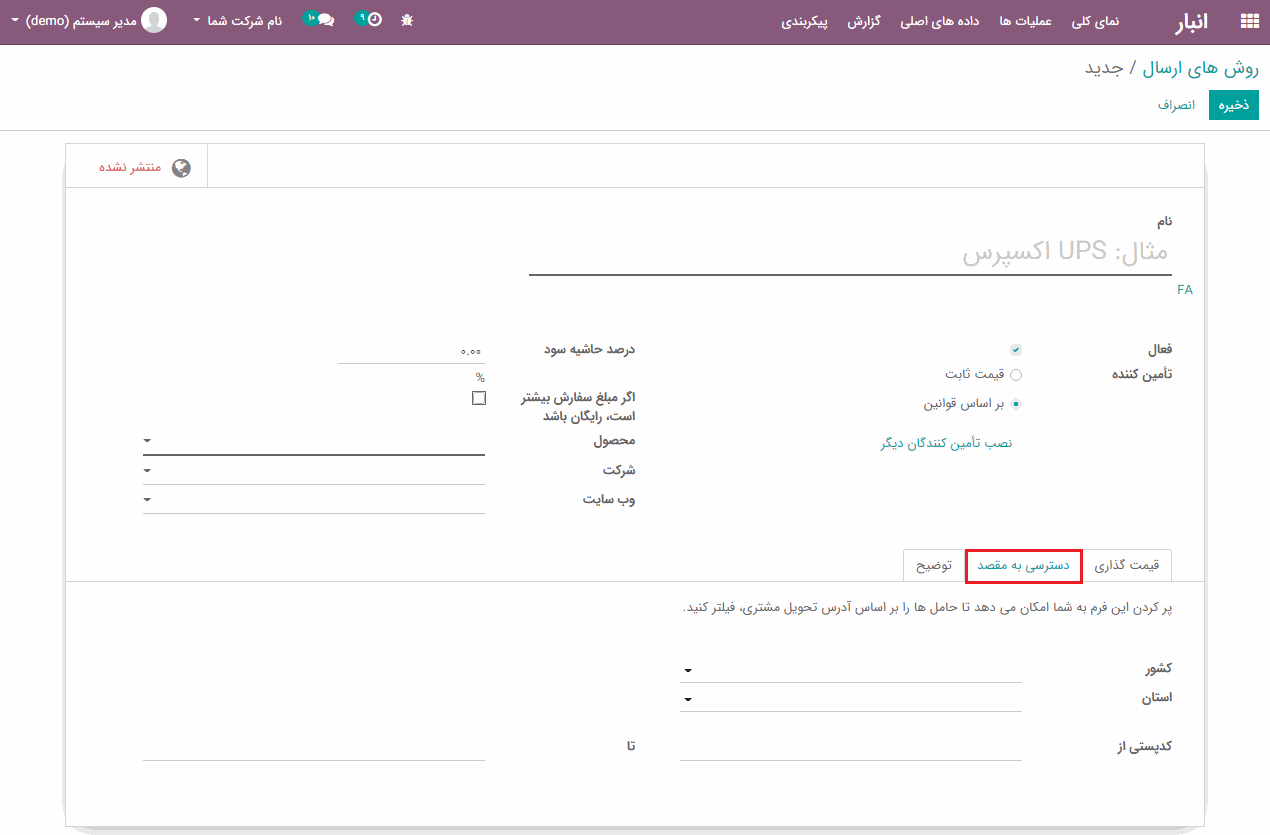The height and width of the screenshot is (835, 1270).
Task: Click the debug bug icon
Action: point(407,20)
